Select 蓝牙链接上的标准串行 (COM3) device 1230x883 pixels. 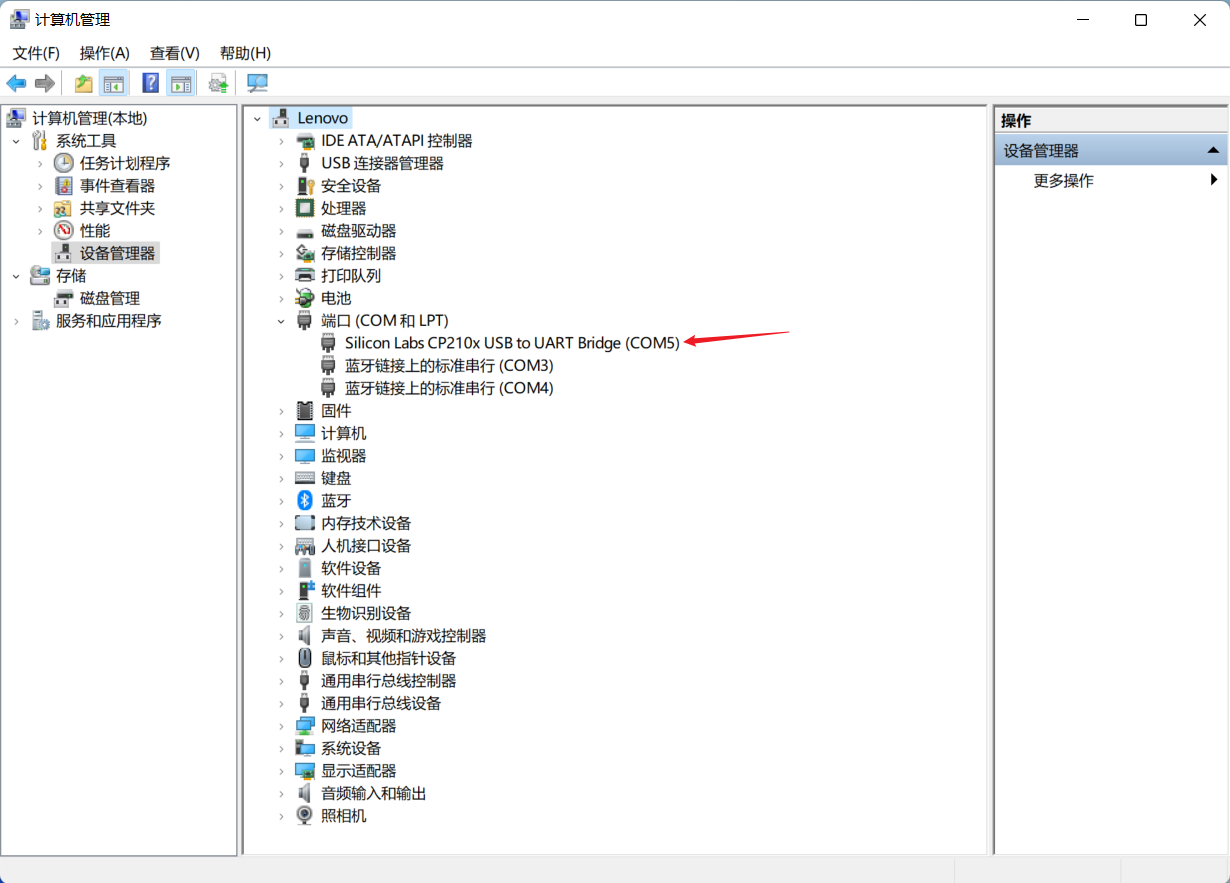tap(449, 365)
